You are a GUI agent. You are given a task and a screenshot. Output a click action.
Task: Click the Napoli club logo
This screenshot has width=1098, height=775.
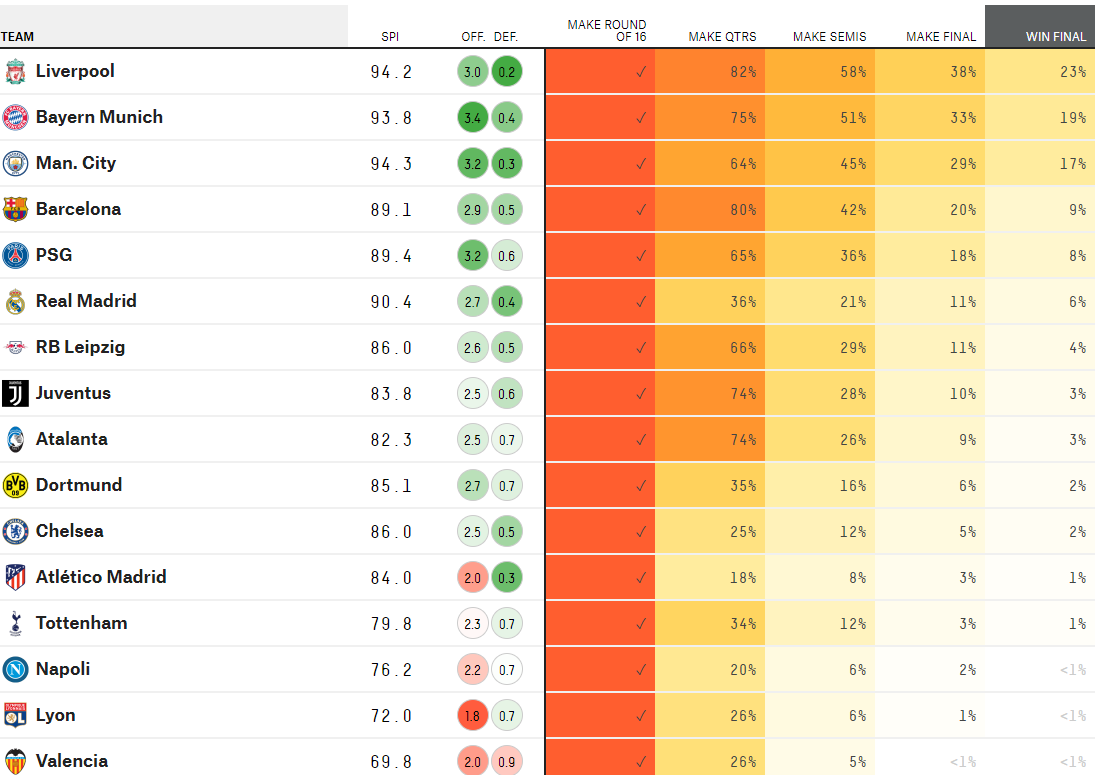click(15, 670)
